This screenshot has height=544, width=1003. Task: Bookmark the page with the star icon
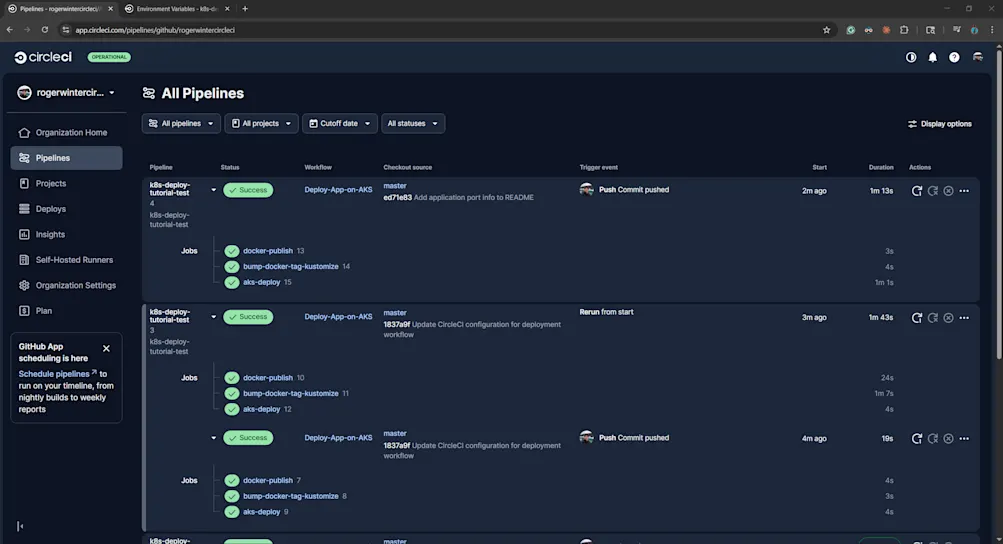coord(826,30)
